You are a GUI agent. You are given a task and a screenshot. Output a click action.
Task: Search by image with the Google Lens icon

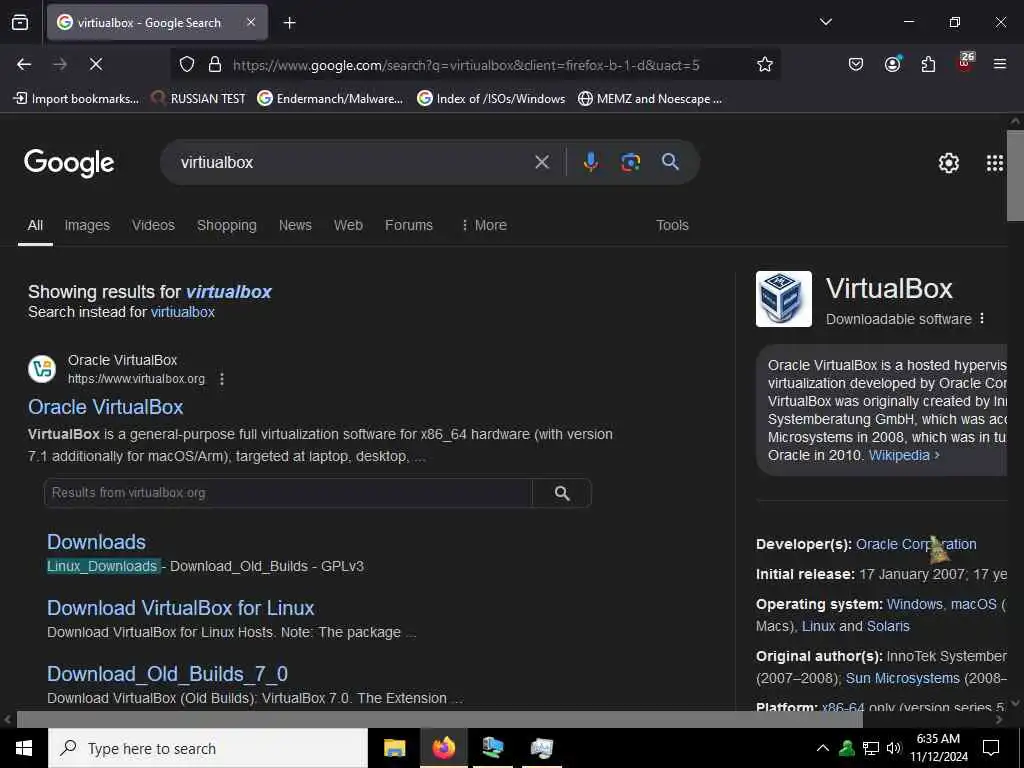pos(630,162)
